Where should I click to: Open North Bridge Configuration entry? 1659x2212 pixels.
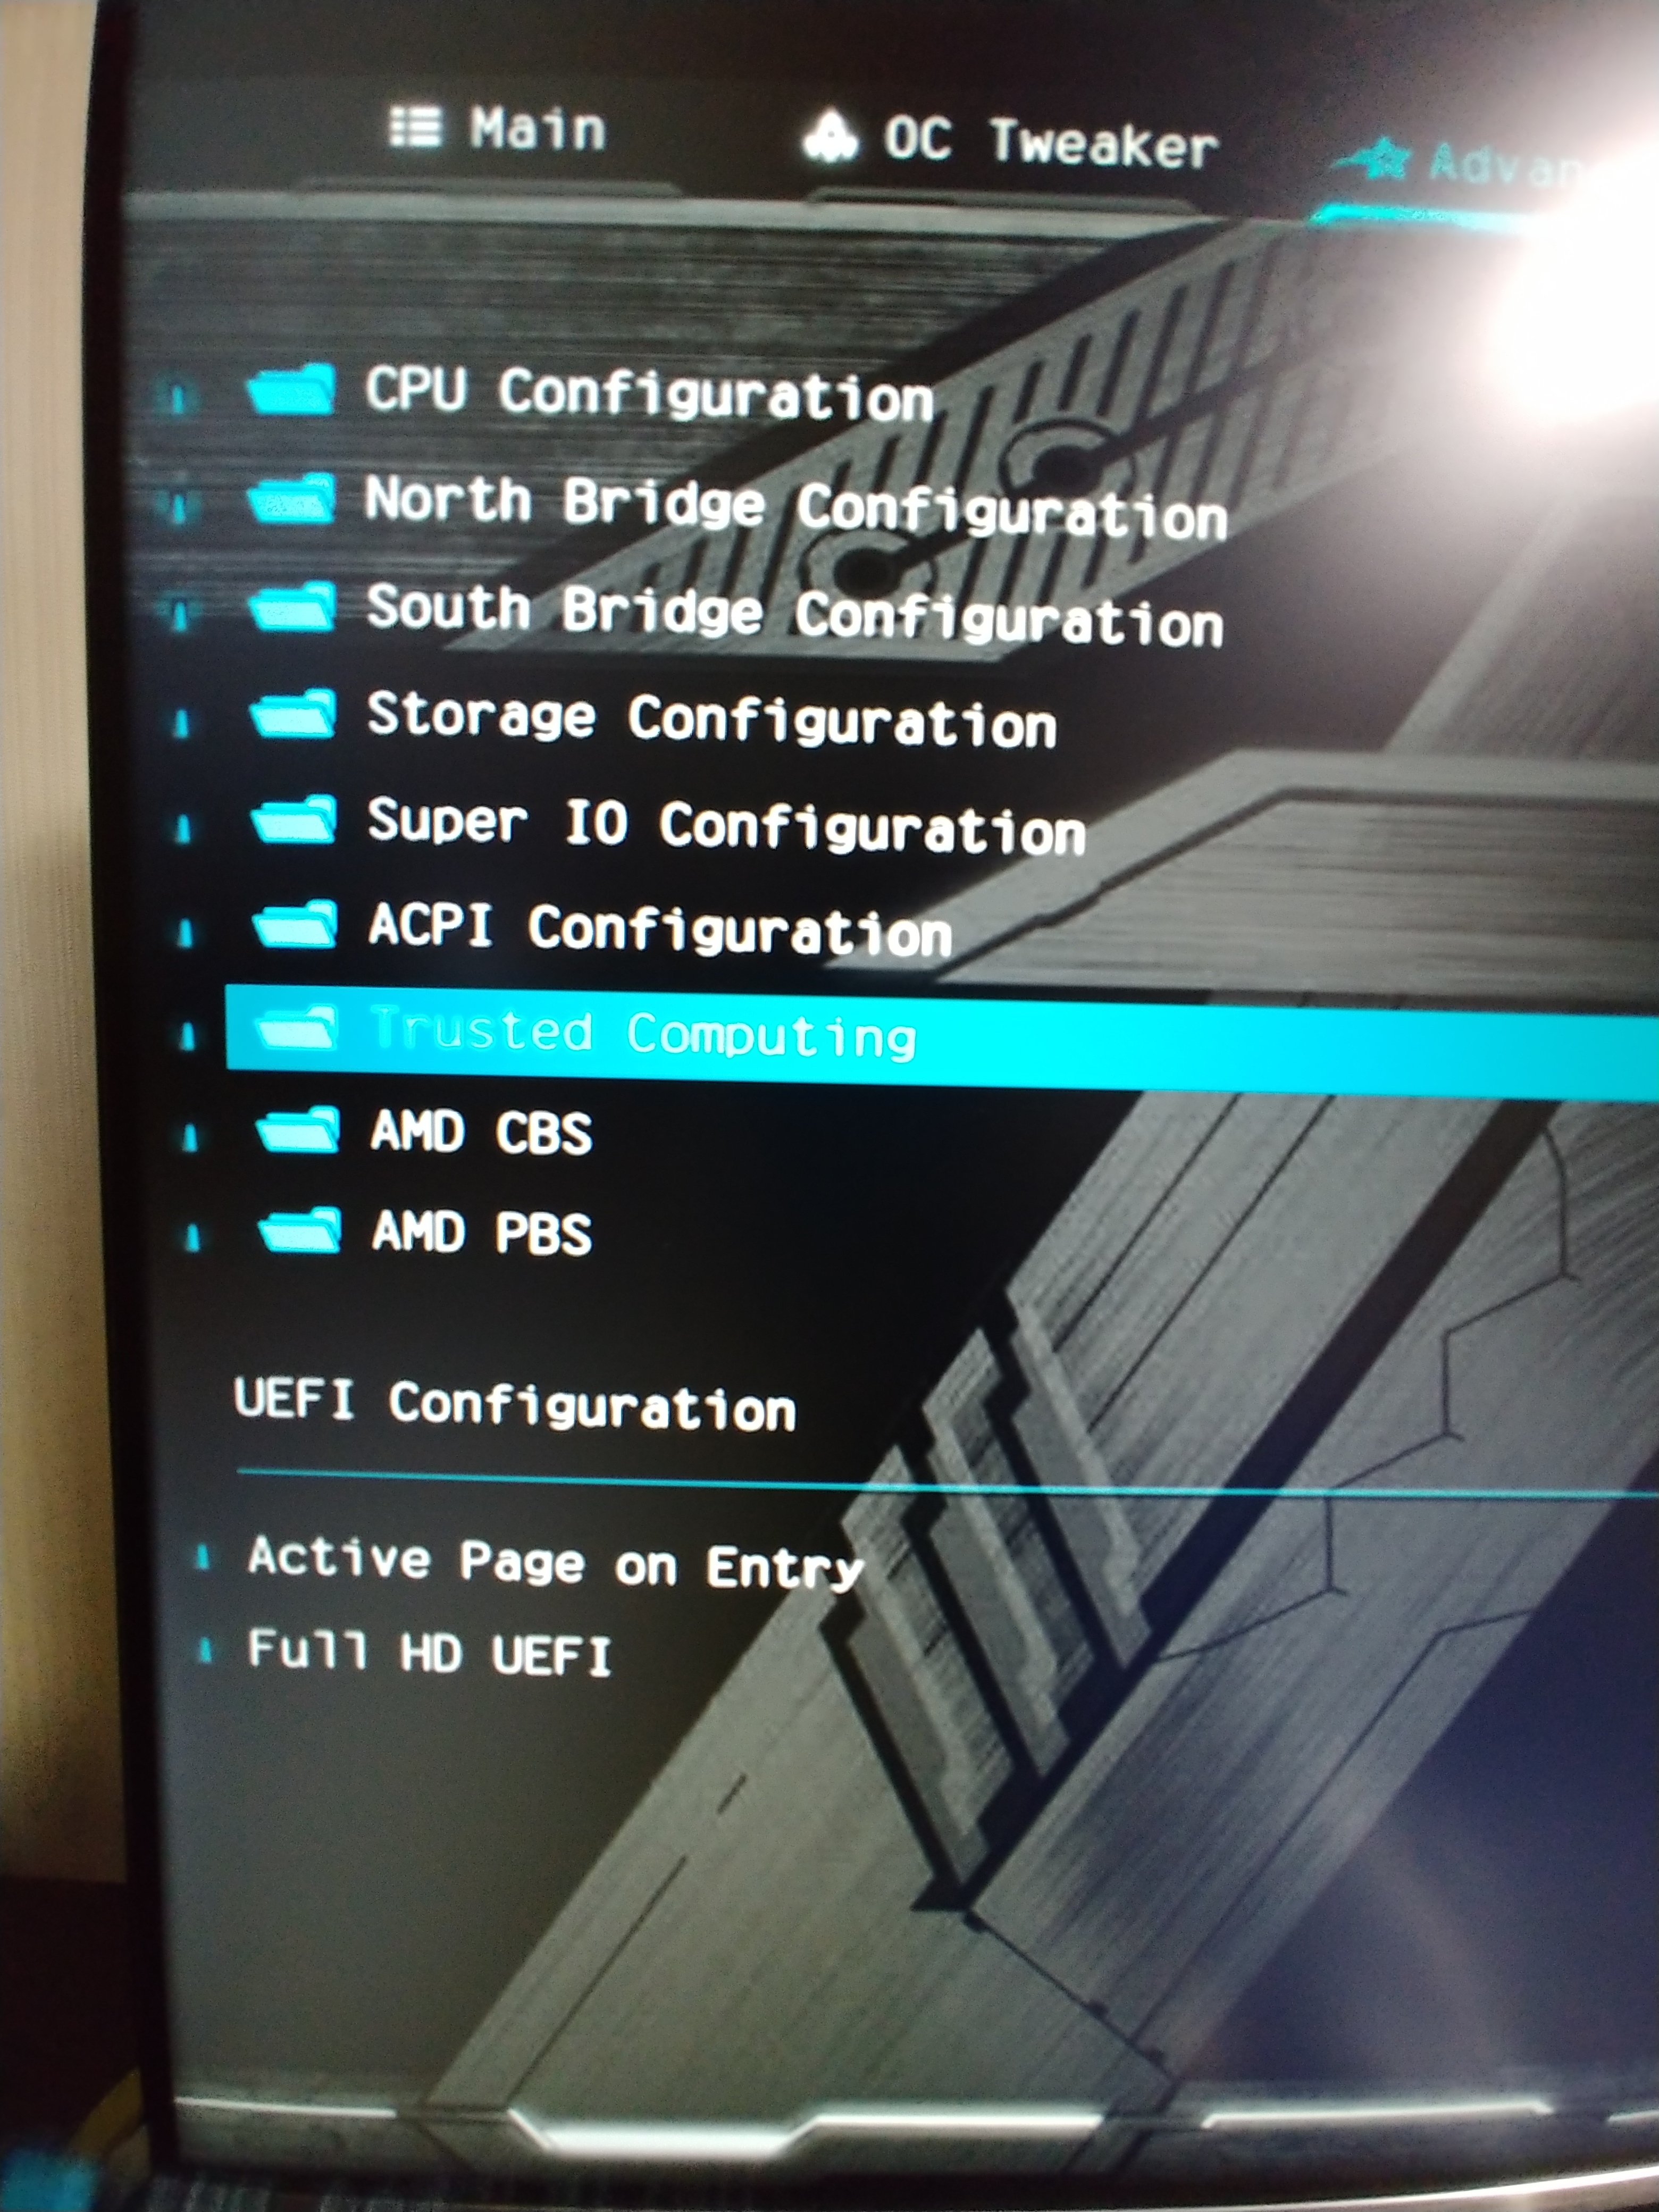[796, 508]
